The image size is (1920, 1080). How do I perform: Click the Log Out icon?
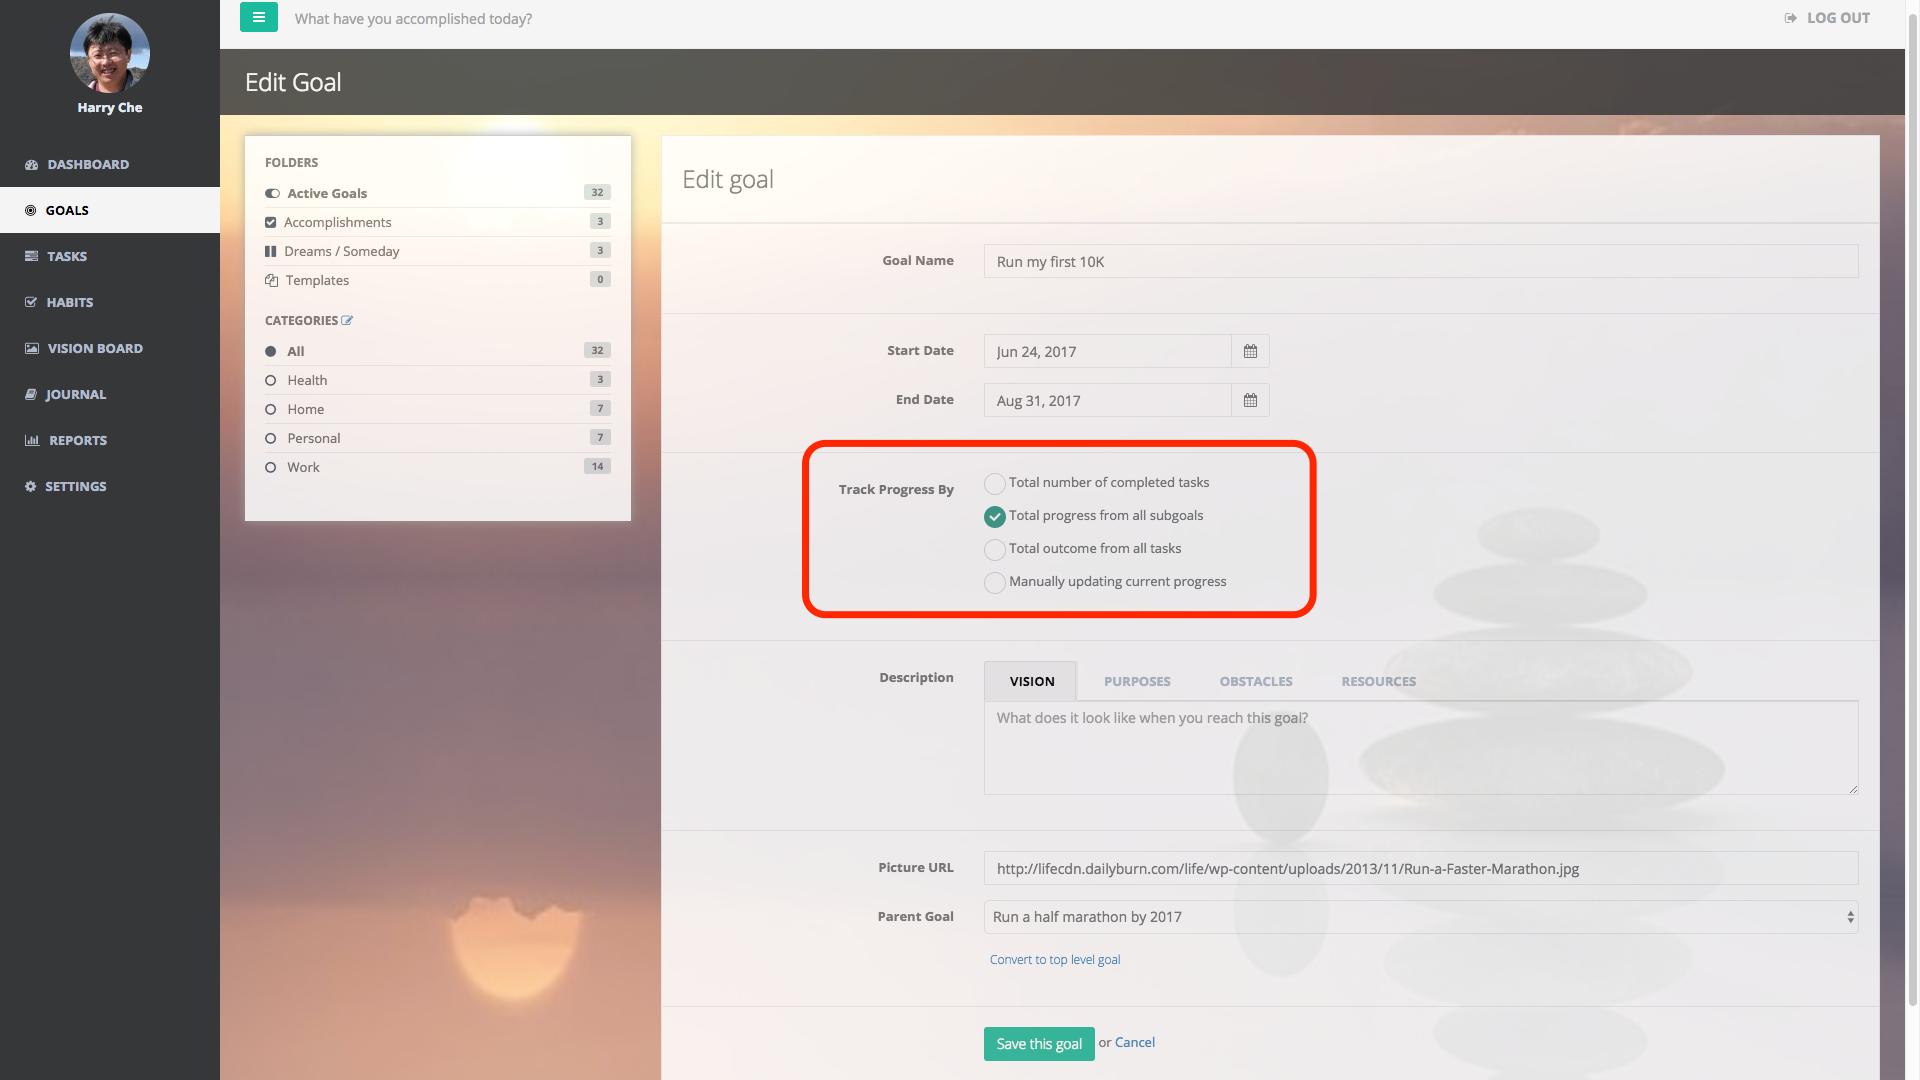pyautogui.click(x=1790, y=18)
